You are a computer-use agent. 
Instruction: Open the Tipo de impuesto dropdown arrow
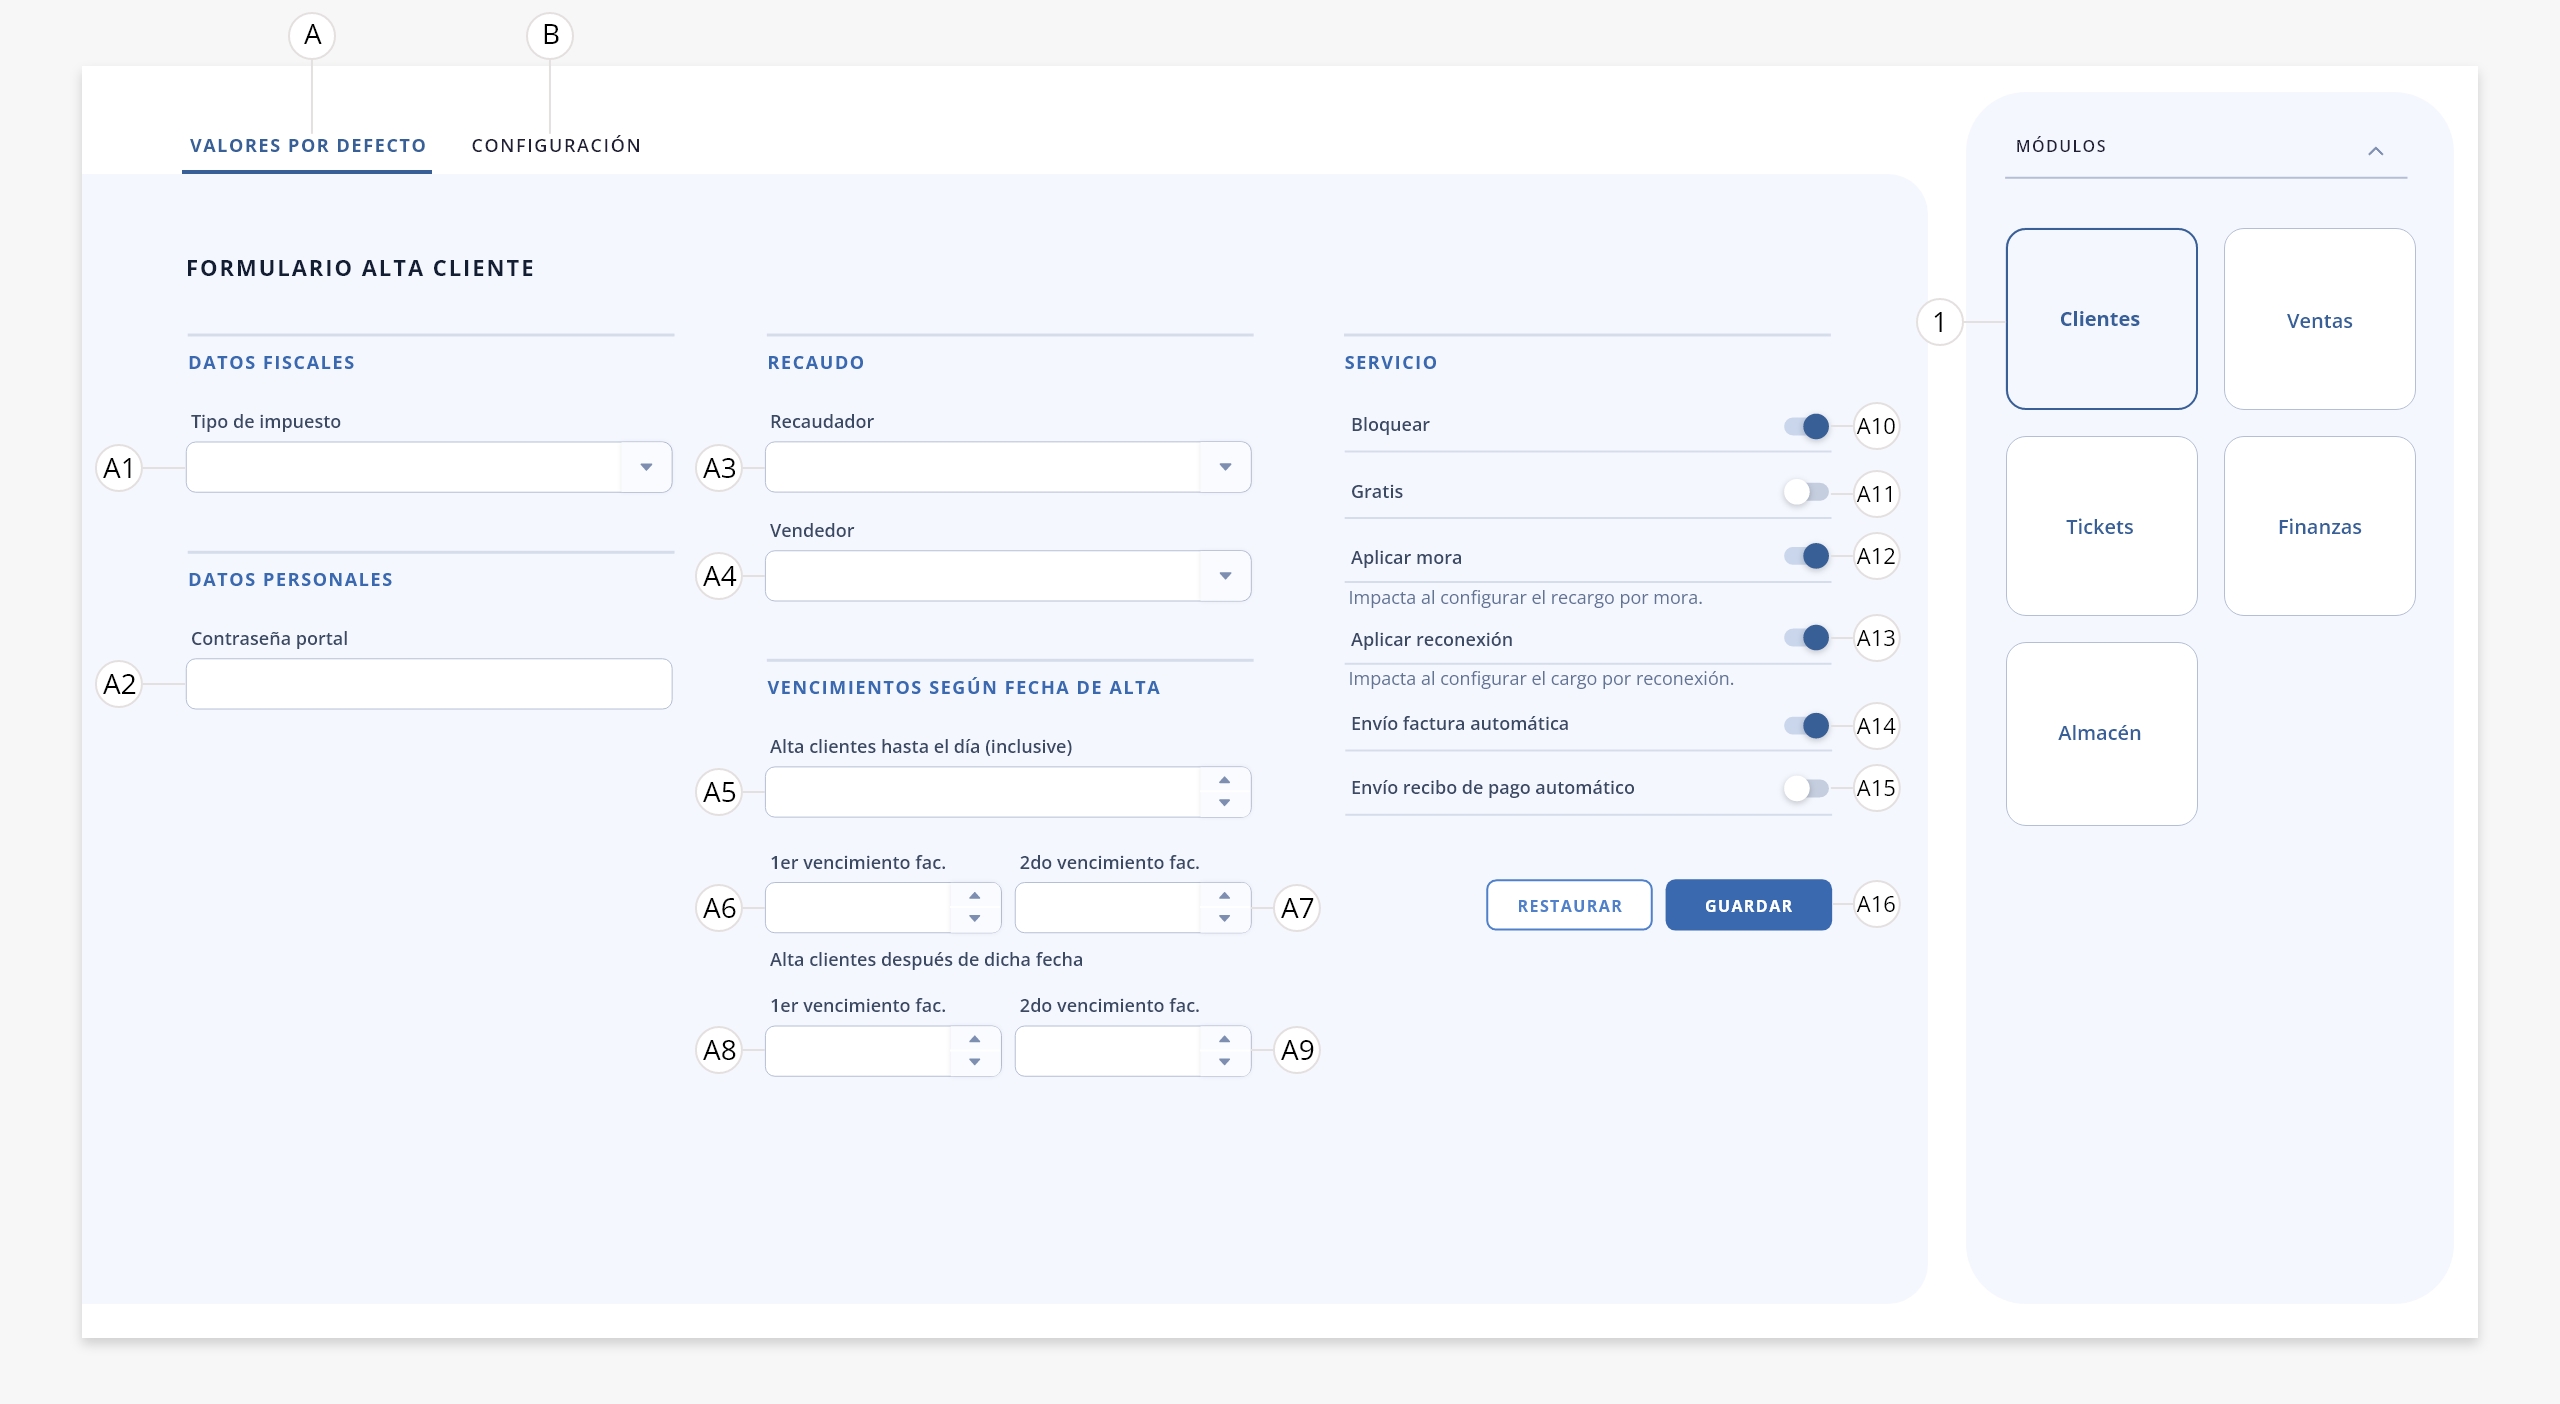click(x=646, y=467)
